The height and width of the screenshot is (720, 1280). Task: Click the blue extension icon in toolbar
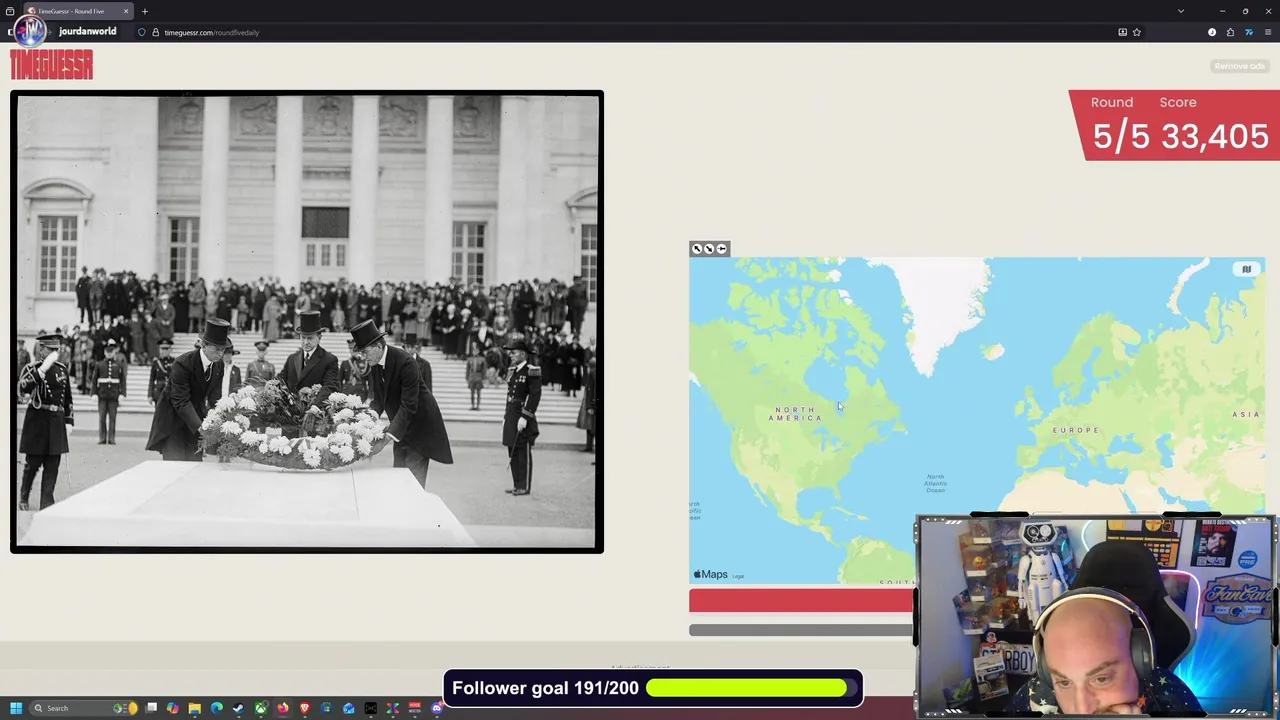(x=1249, y=32)
